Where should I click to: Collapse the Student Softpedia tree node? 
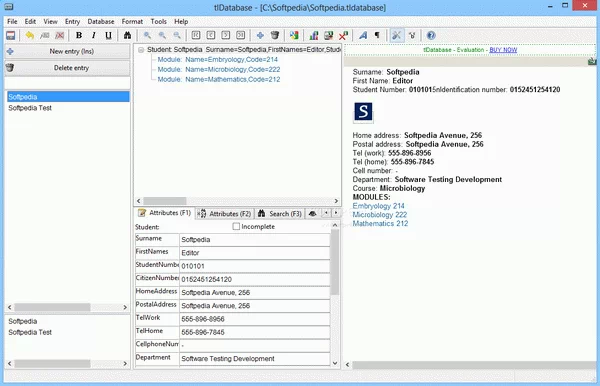pos(141,50)
